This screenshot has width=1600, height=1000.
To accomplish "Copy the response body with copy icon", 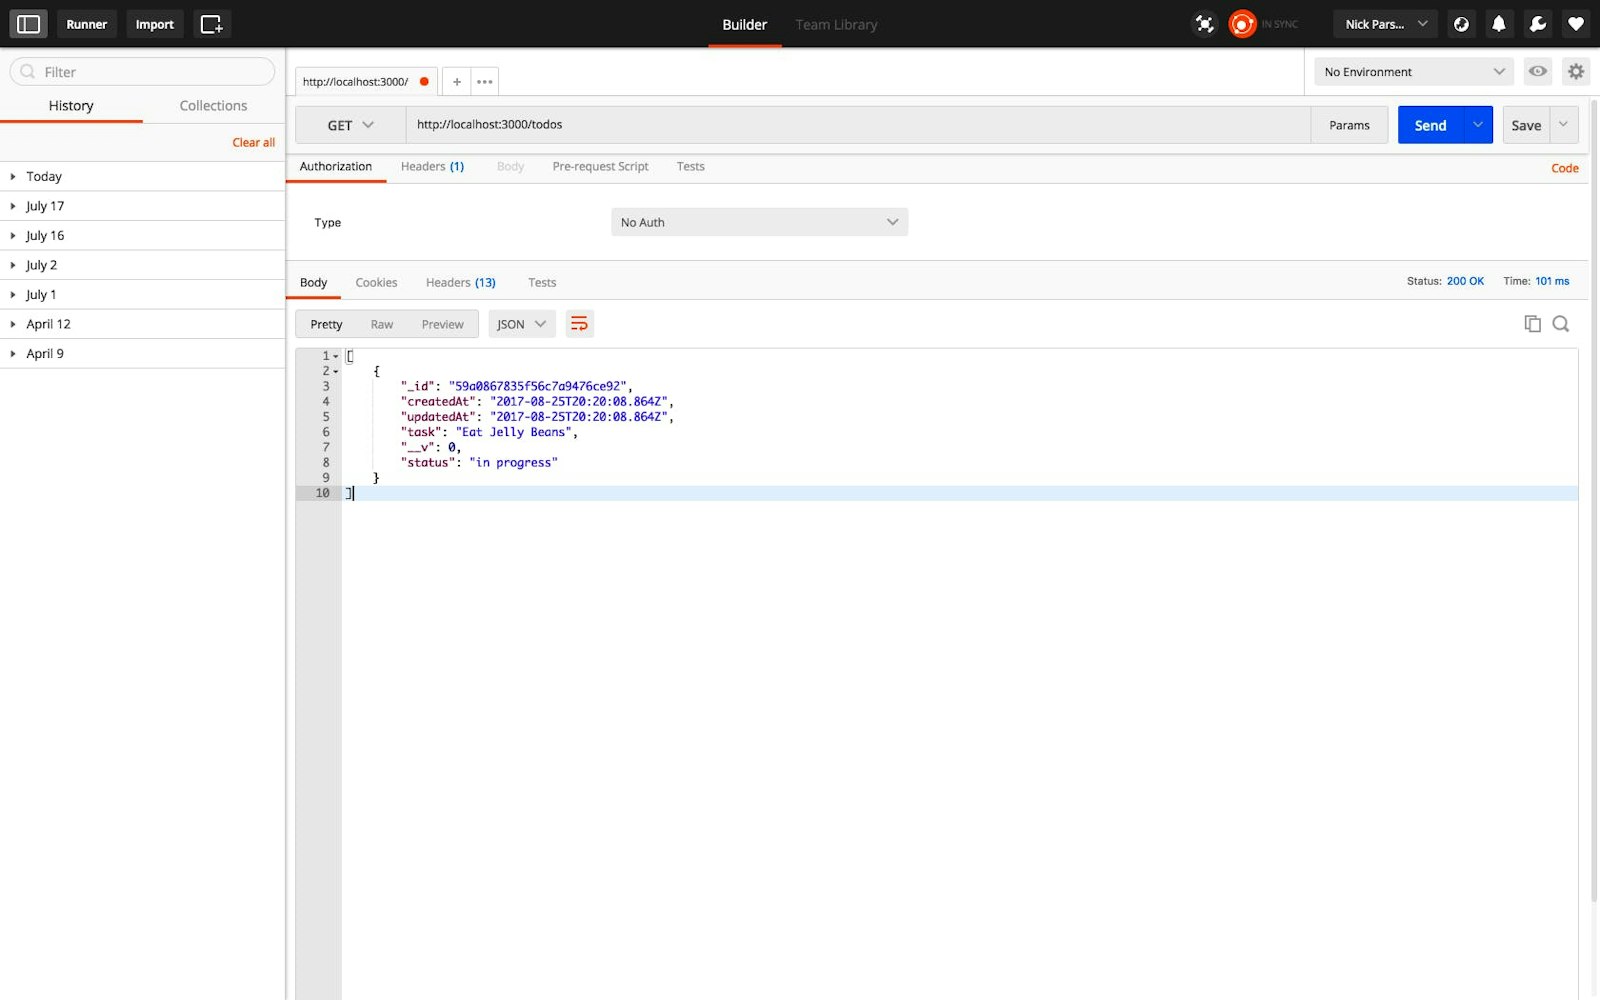I will (x=1531, y=323).
